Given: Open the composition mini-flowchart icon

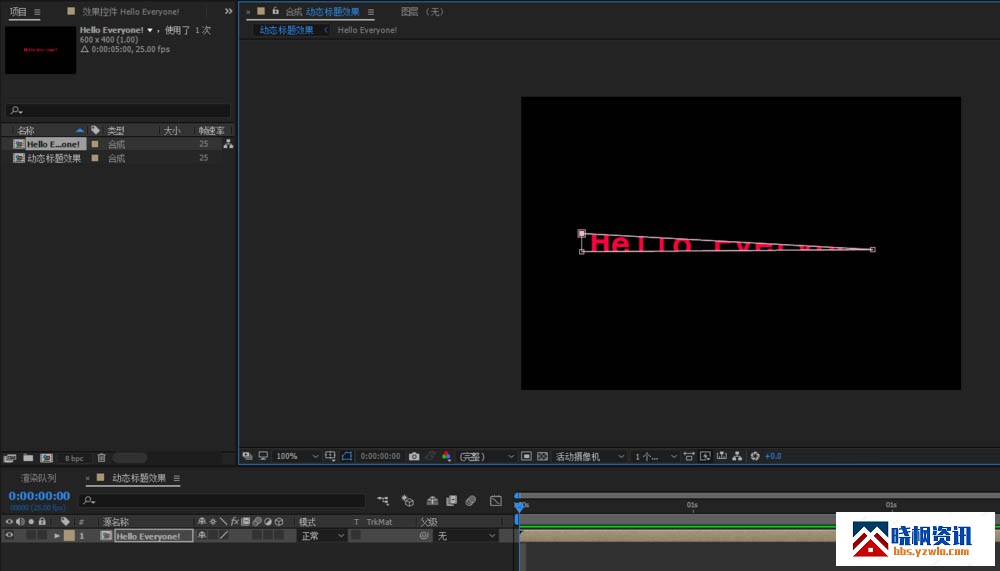Looking at the screenshot, I should pyautogui.click(x=383, y=501).
